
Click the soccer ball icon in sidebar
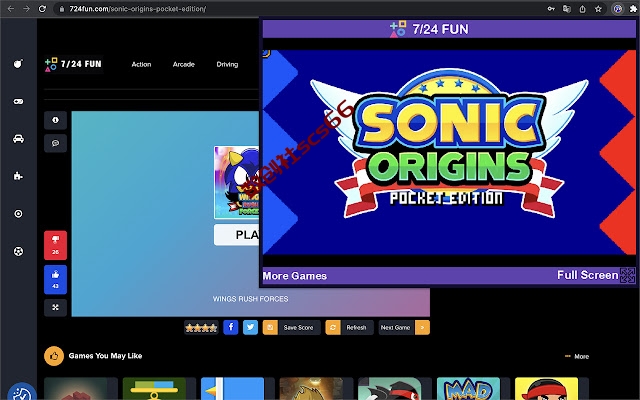pos(18,251)
